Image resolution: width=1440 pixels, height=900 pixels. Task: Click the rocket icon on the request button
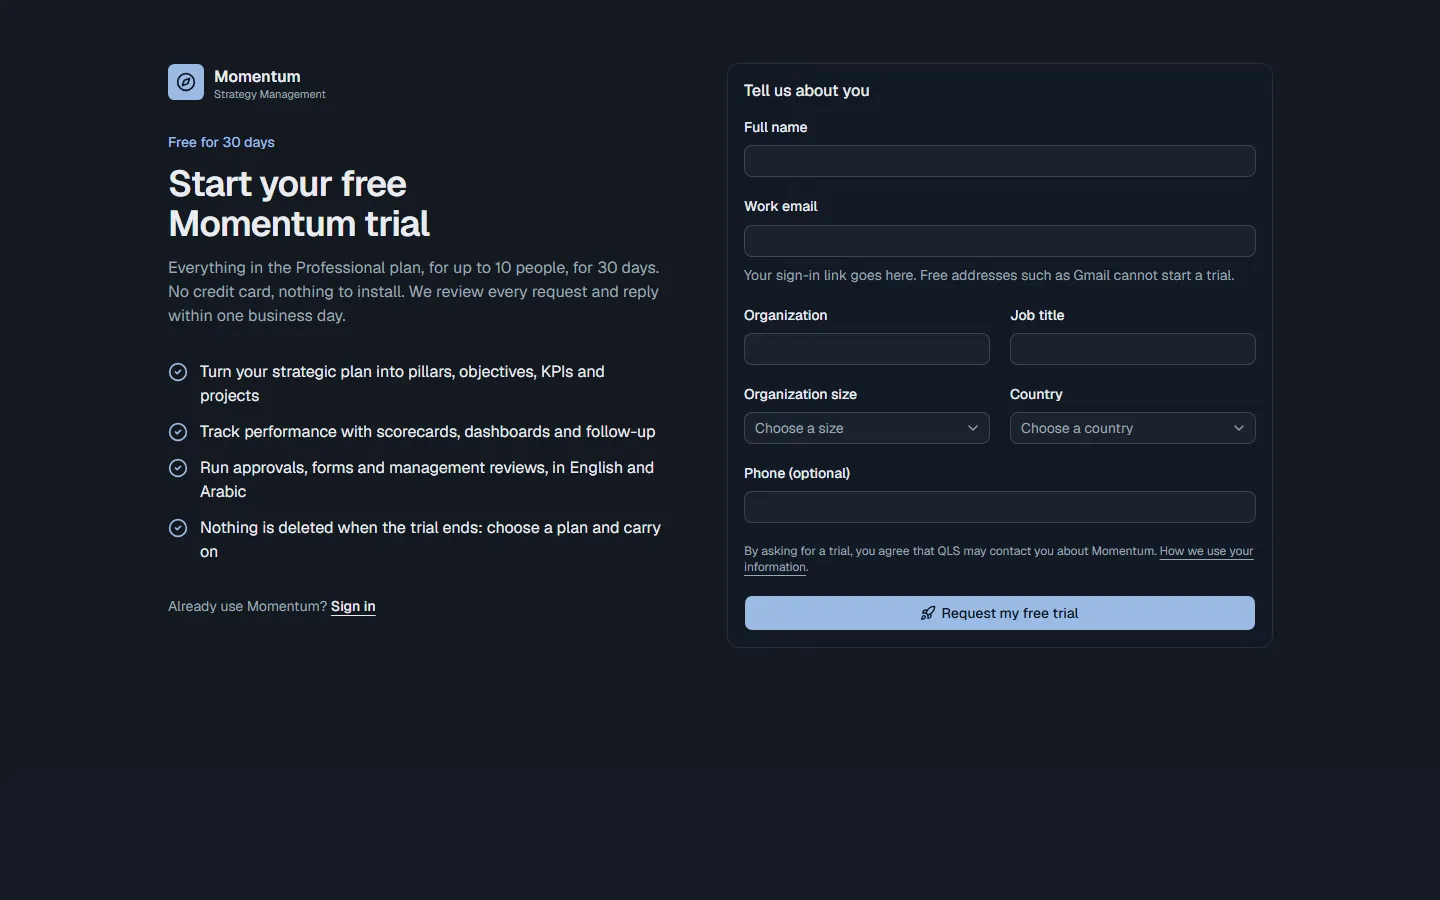tap(928, 613)
